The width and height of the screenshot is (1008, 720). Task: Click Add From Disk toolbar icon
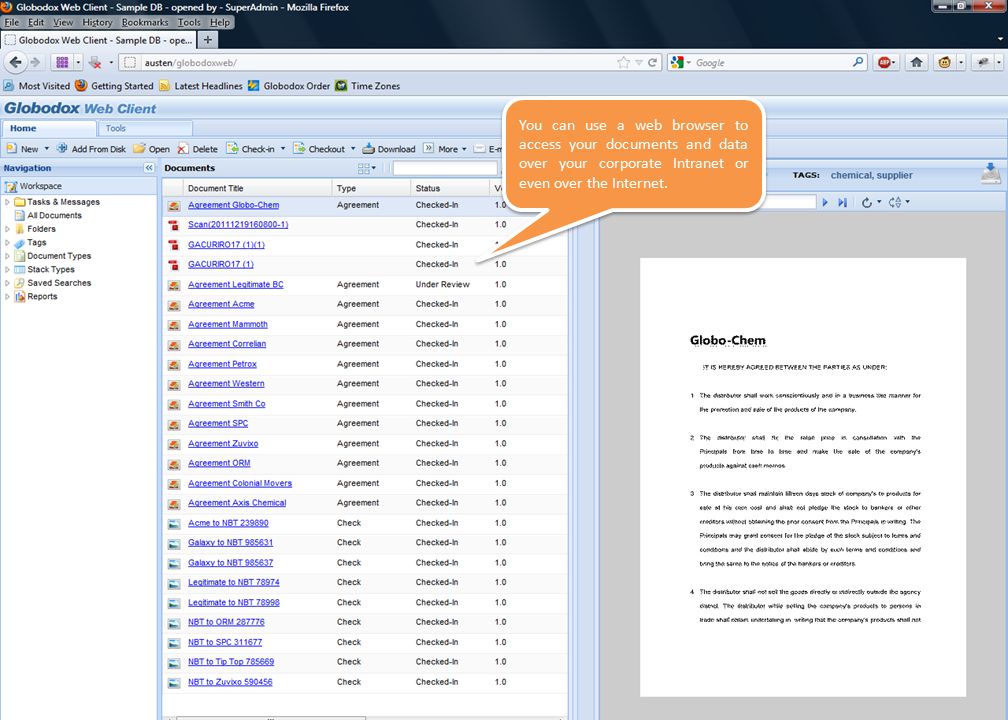(x=62, y=148)
